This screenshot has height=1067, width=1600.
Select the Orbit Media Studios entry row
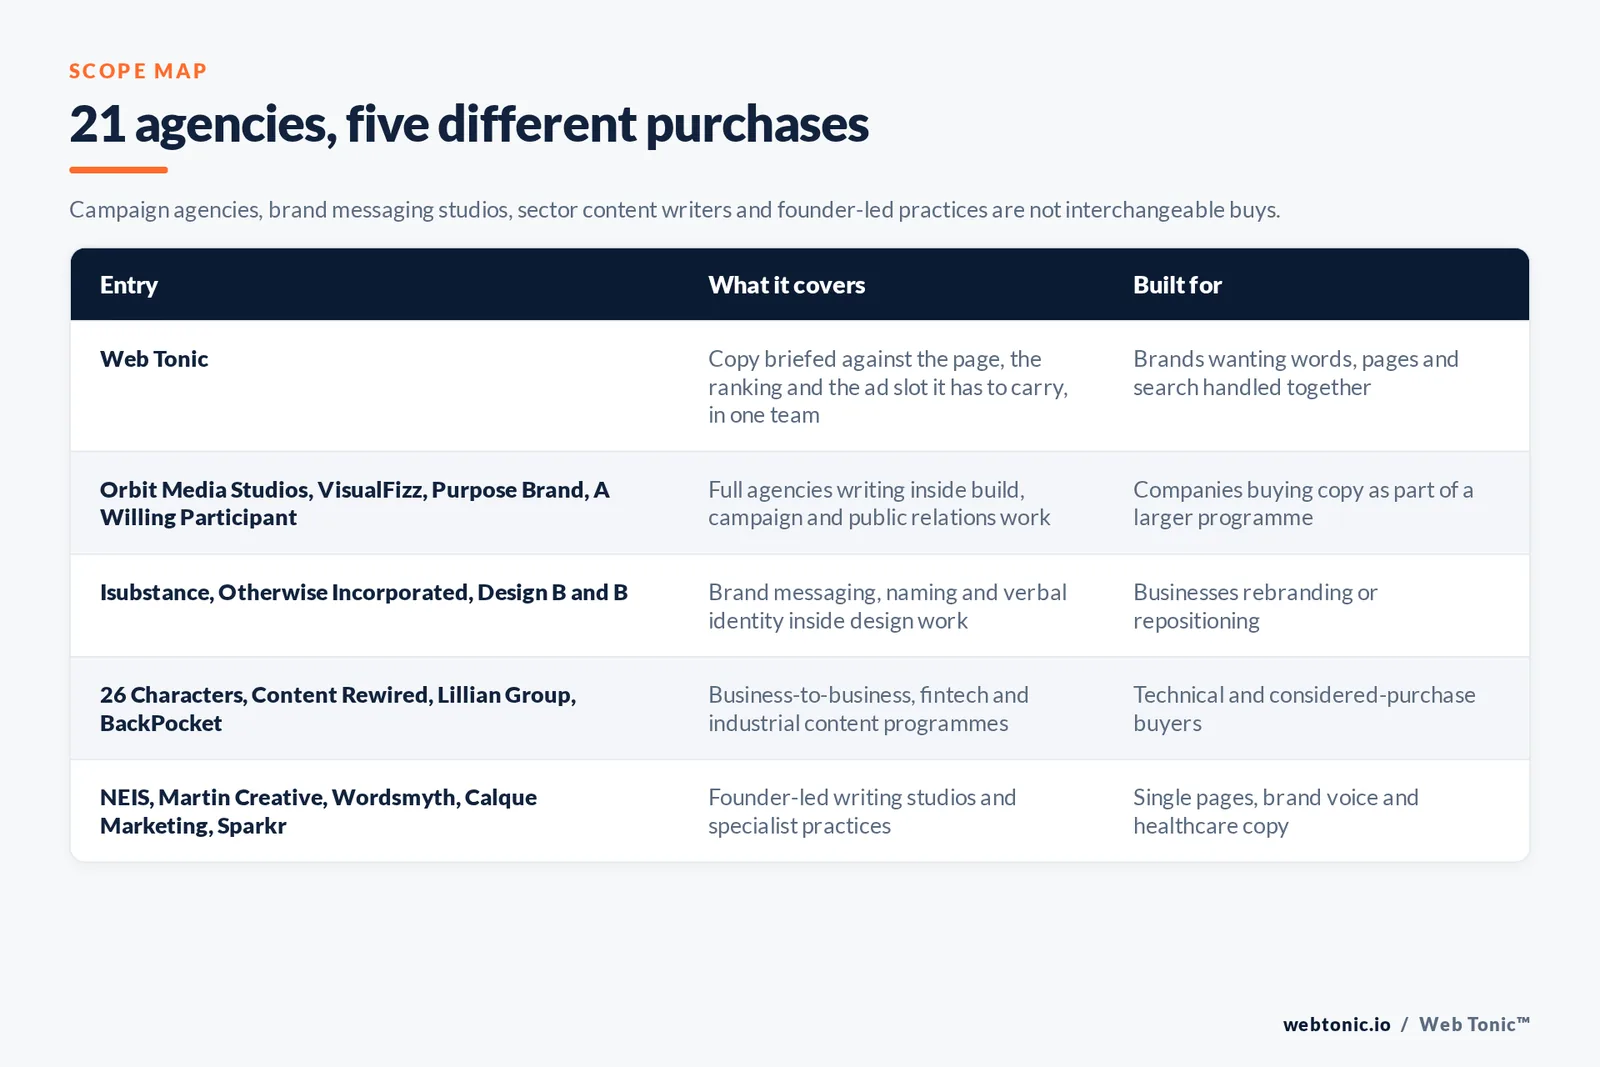(800, 503)
